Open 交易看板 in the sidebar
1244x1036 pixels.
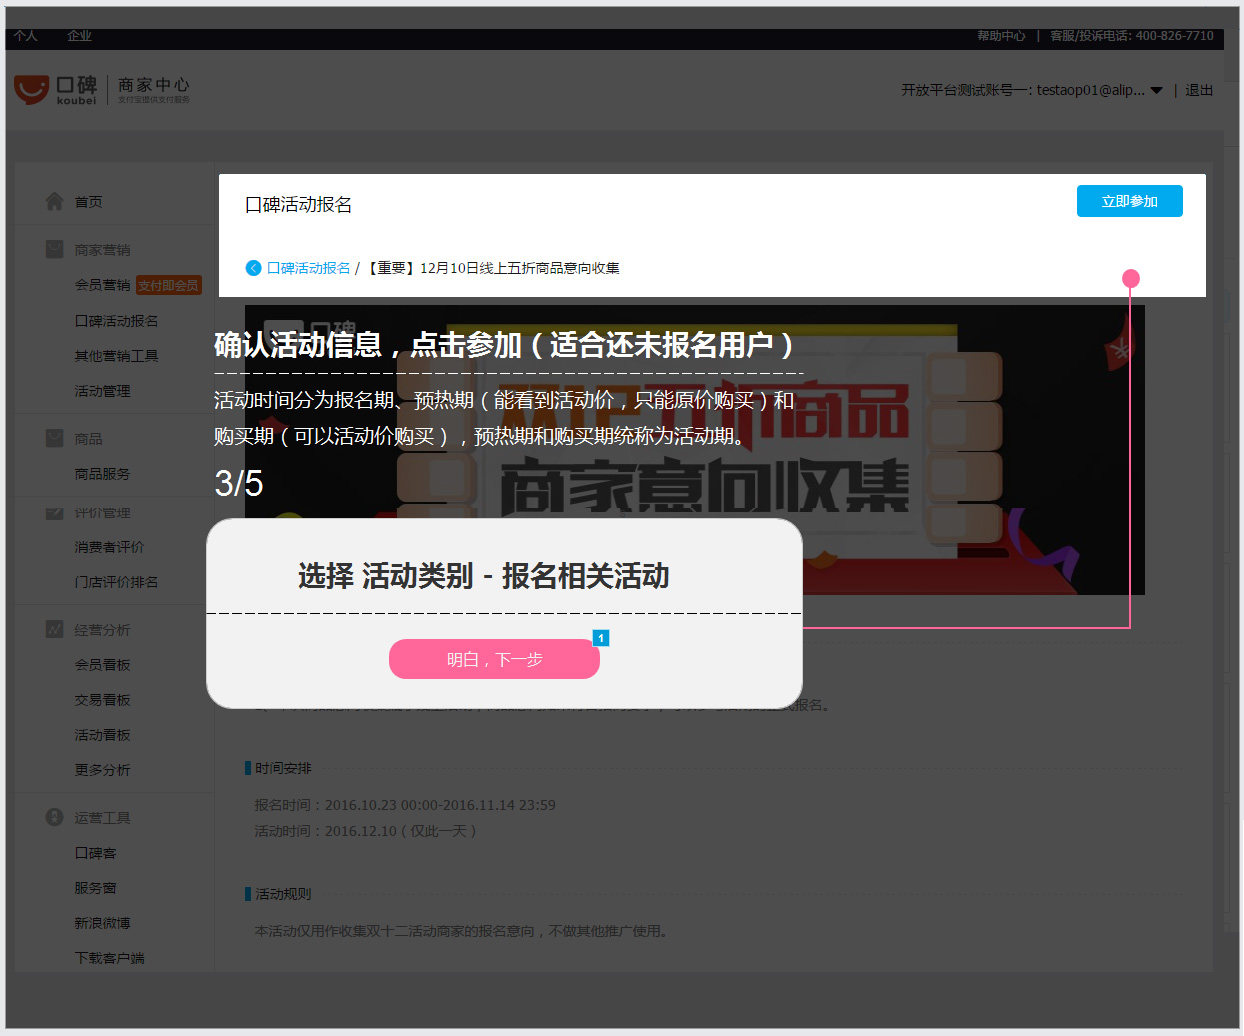tap(102, 700)
